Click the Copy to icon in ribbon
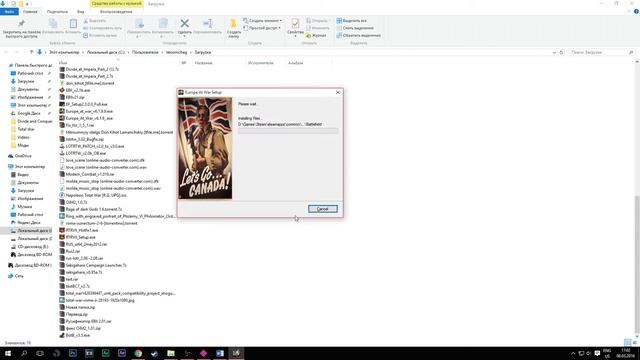640x360 pixels. pyautogui.click(x=163, y=24)
